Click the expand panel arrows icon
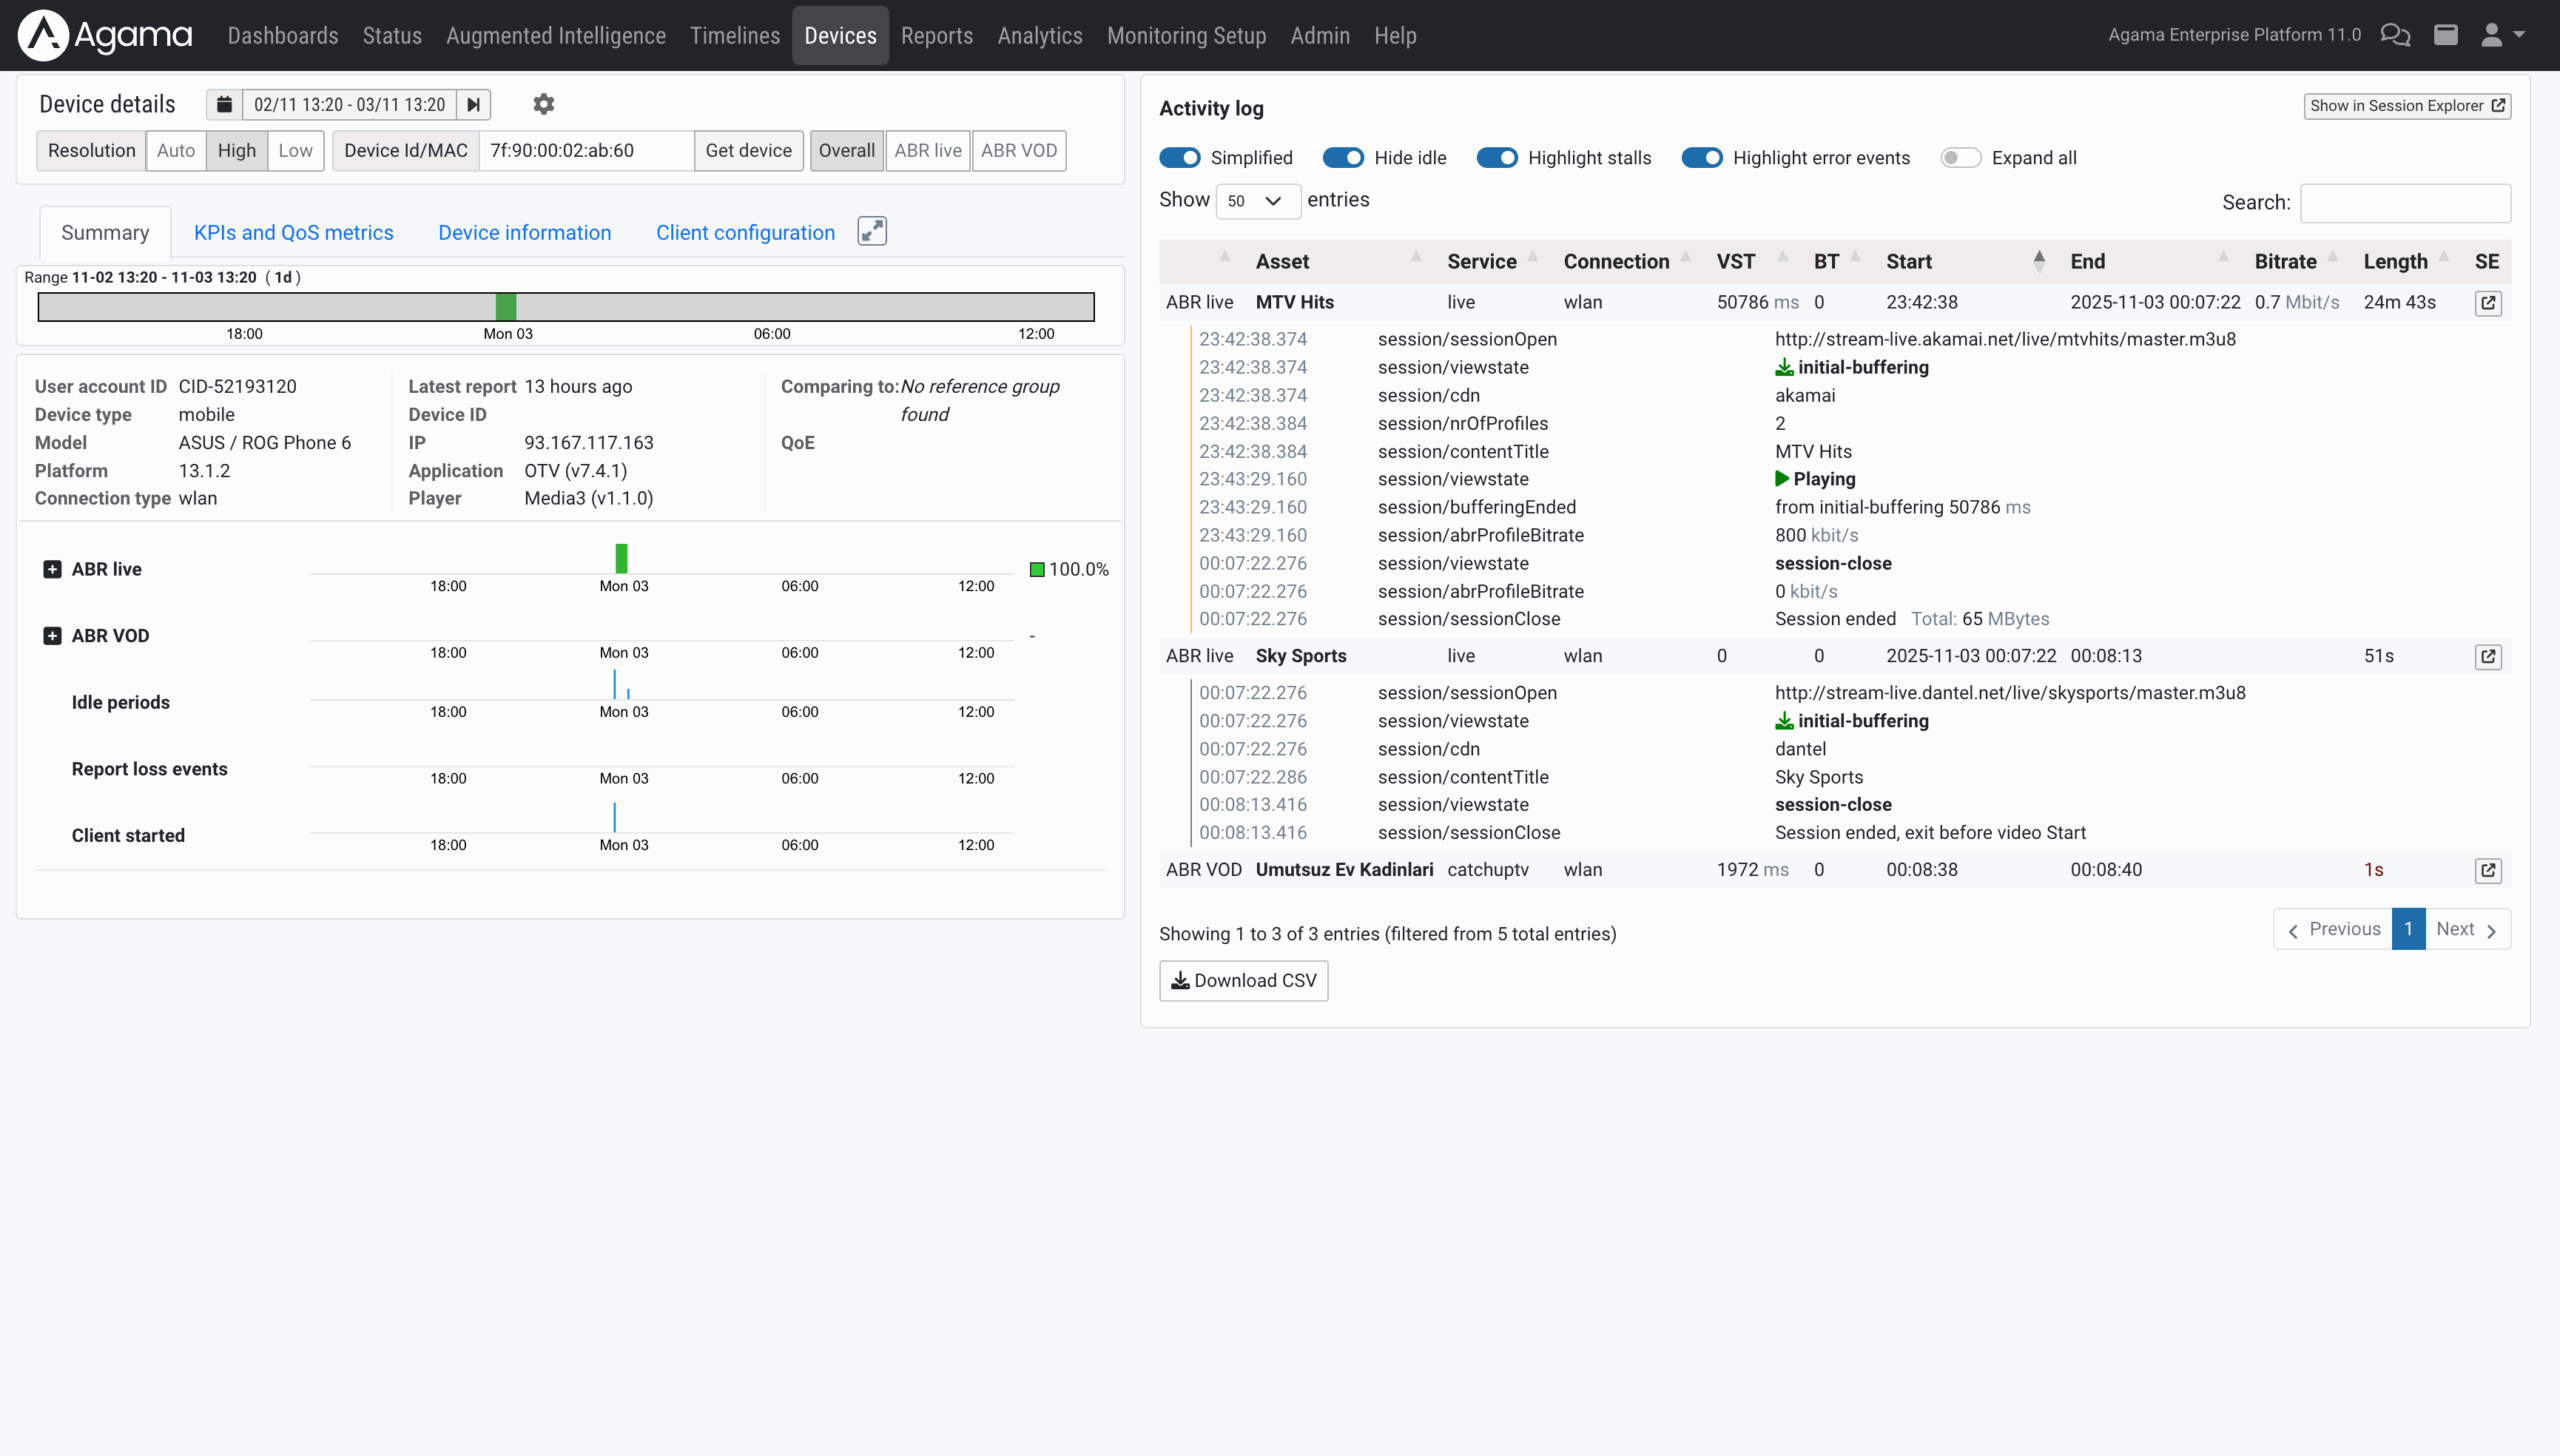 tap(872, 231)
